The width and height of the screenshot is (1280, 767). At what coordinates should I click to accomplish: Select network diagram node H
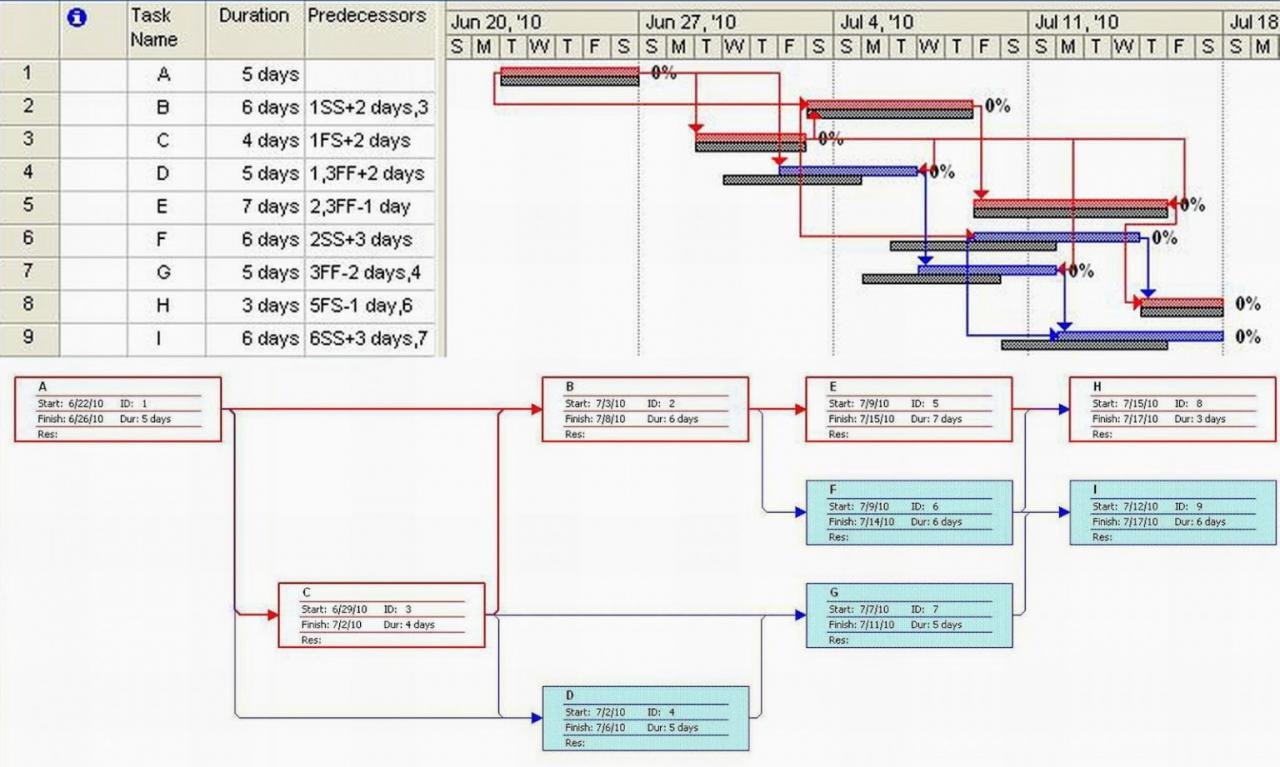point(1172,409)
